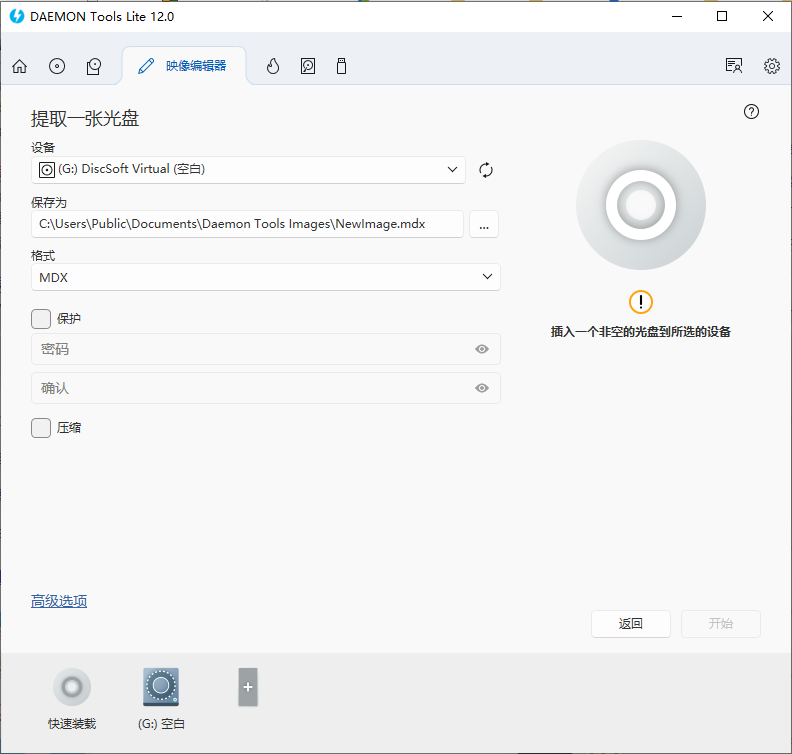This screenshot has width=792, height=754.
Task: Open the virtual hard disk icon
Action: [308, 66]
